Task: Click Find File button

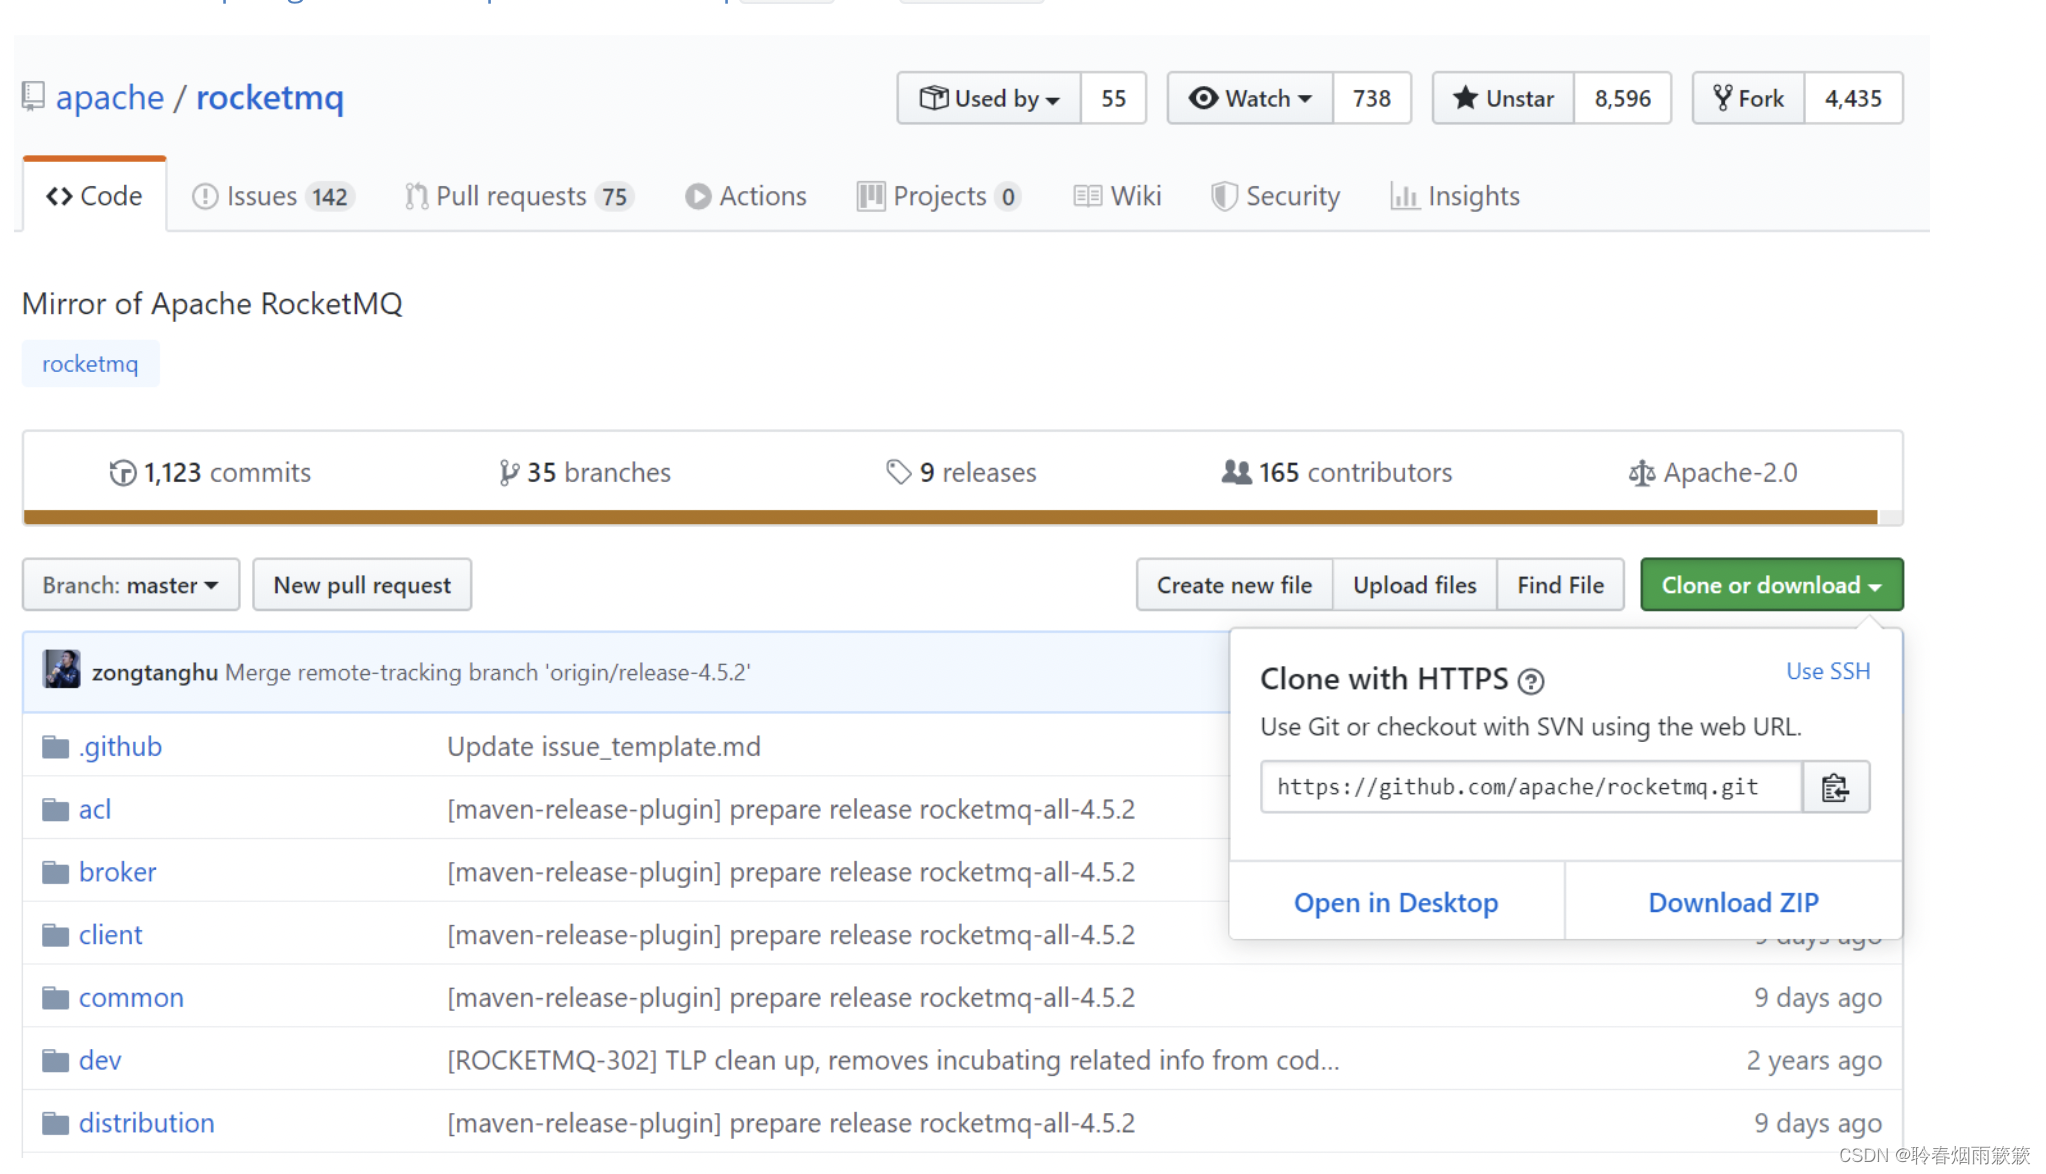Action: click(x=1560, y=585)
